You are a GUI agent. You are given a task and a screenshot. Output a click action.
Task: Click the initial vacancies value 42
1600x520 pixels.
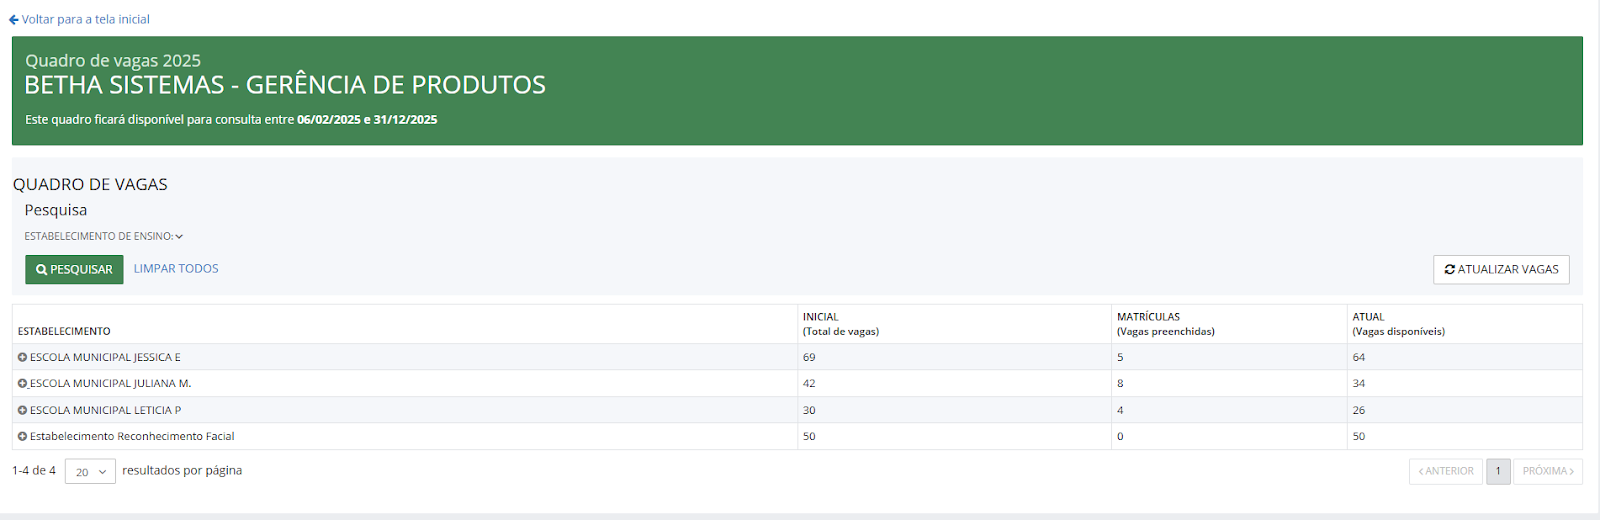(x=809, y=384)
